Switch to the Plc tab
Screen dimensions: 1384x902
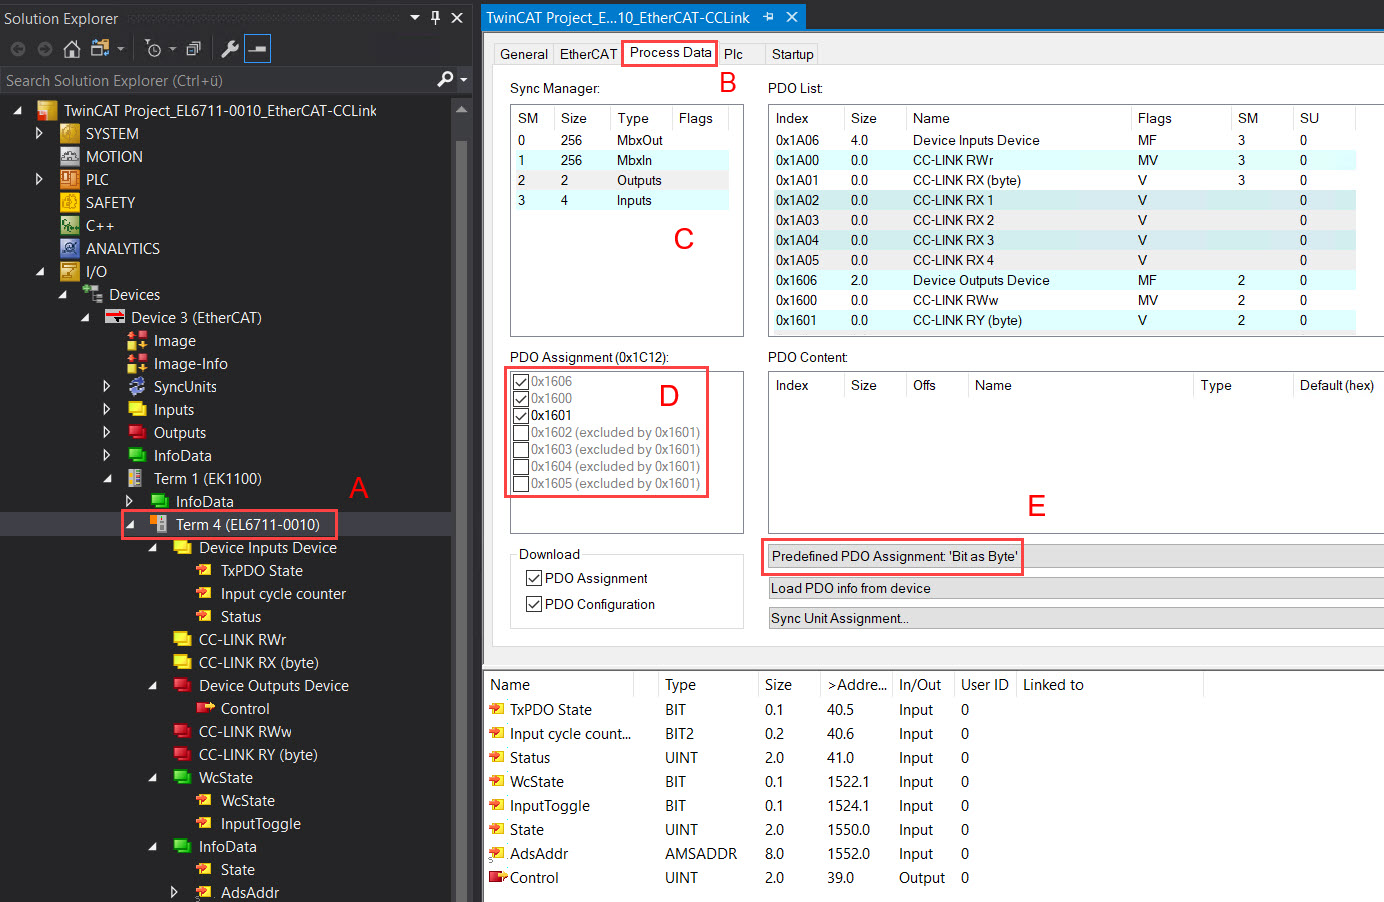[733, 54]
